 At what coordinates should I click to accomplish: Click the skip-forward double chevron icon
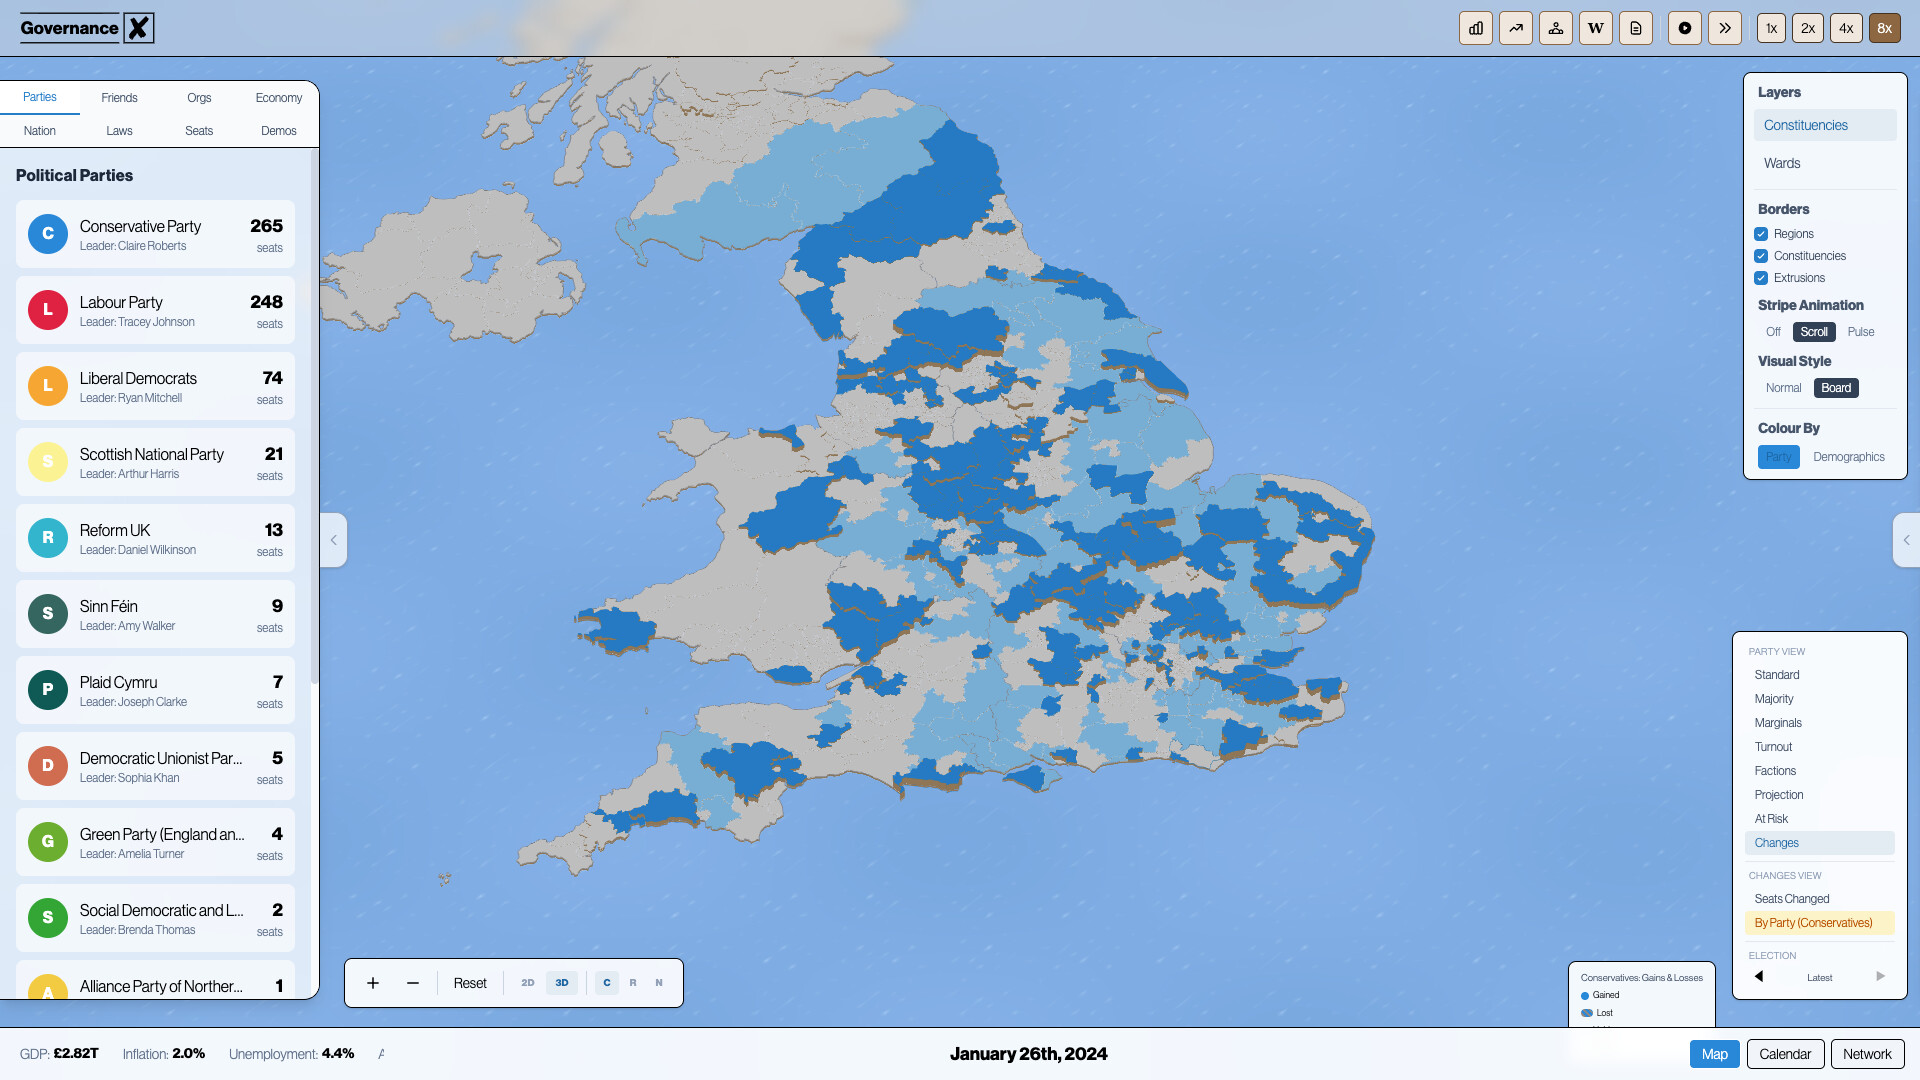pos(1724,28)
